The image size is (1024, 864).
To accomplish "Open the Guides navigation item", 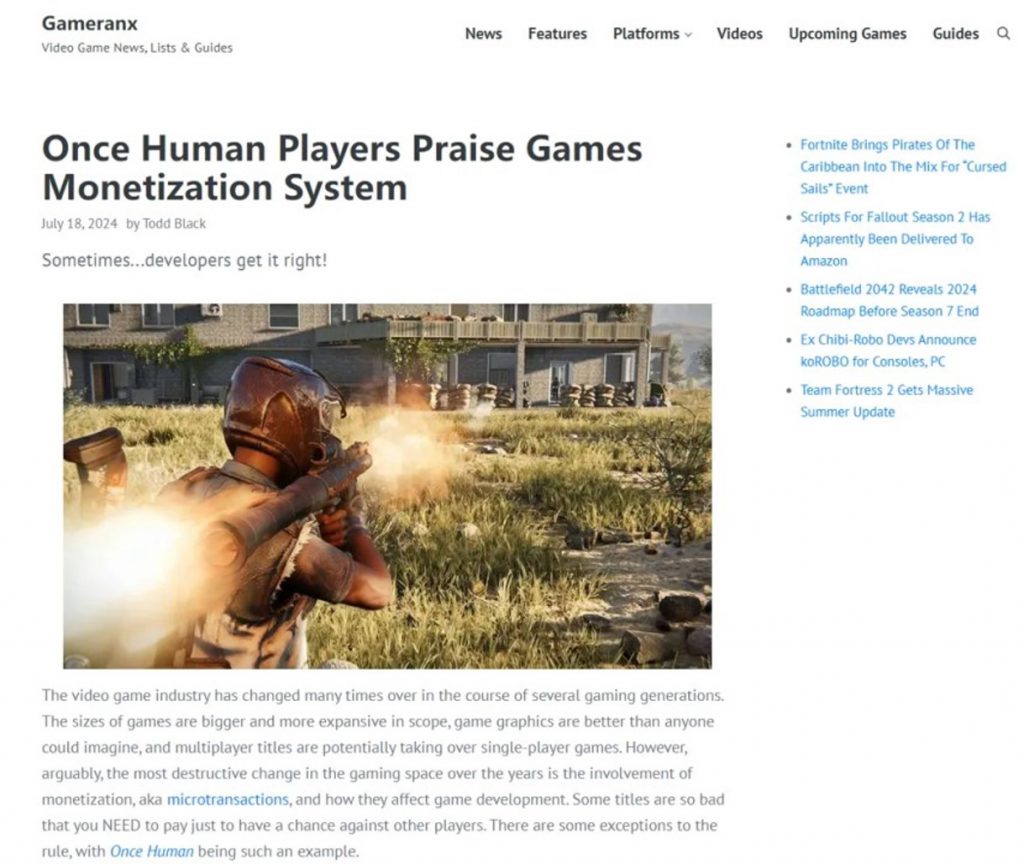I will tap(955, 33).
